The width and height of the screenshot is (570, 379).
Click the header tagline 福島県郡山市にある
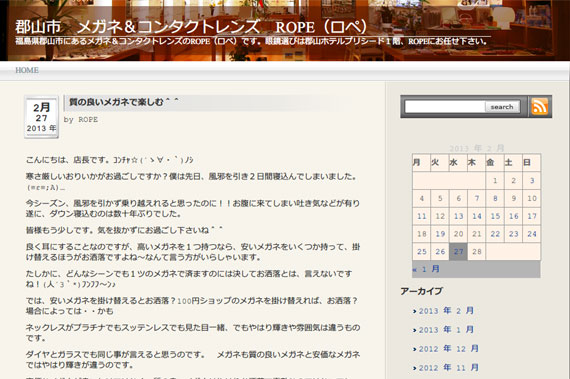[251, 41]
